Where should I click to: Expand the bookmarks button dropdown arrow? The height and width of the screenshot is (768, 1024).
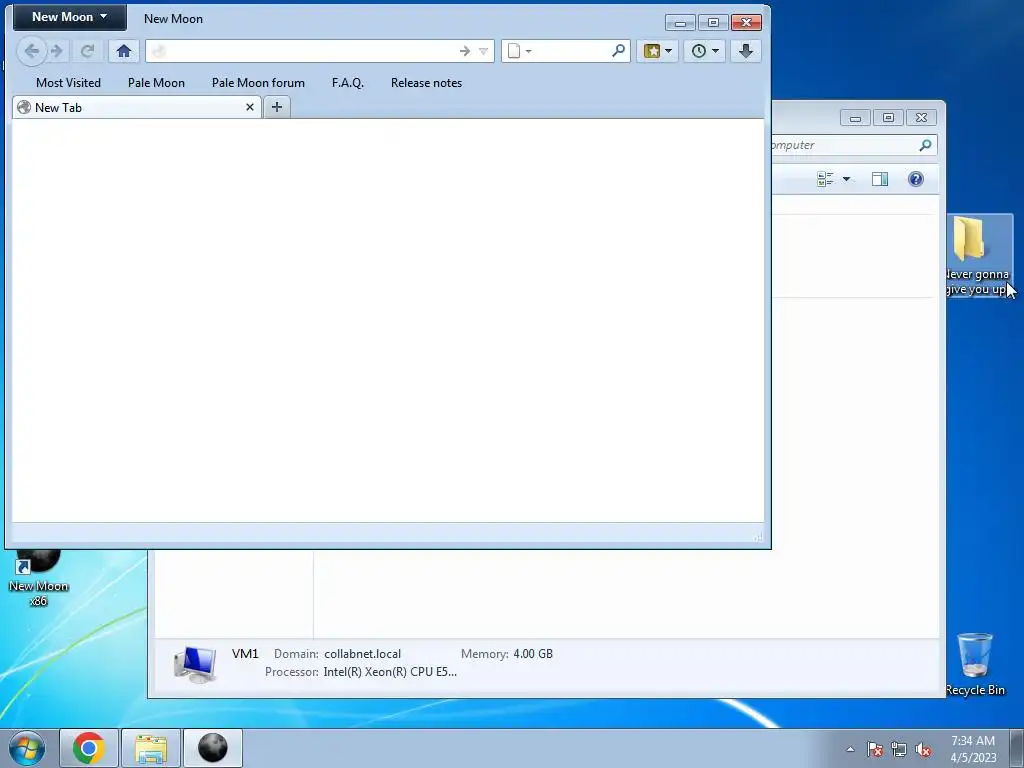coord(669,51)
